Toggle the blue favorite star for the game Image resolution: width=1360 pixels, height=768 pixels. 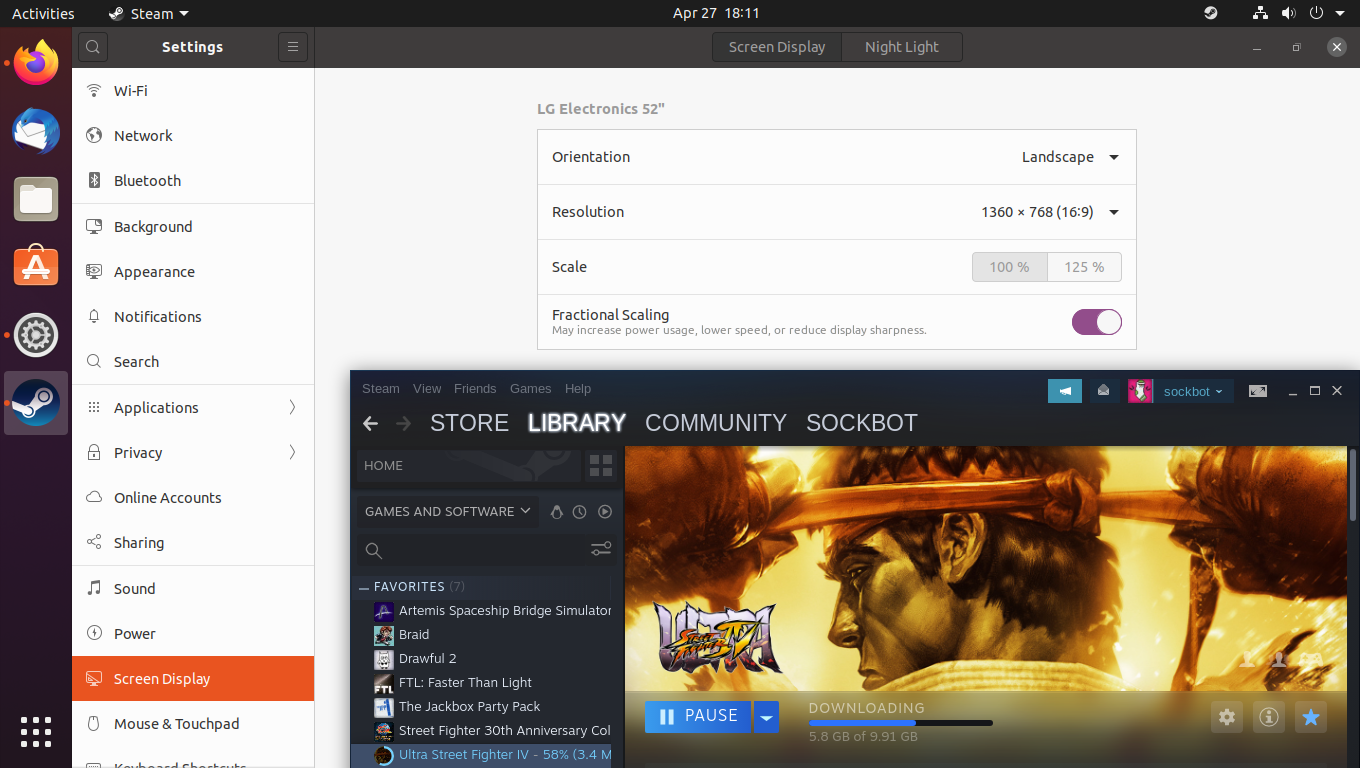1310,717
